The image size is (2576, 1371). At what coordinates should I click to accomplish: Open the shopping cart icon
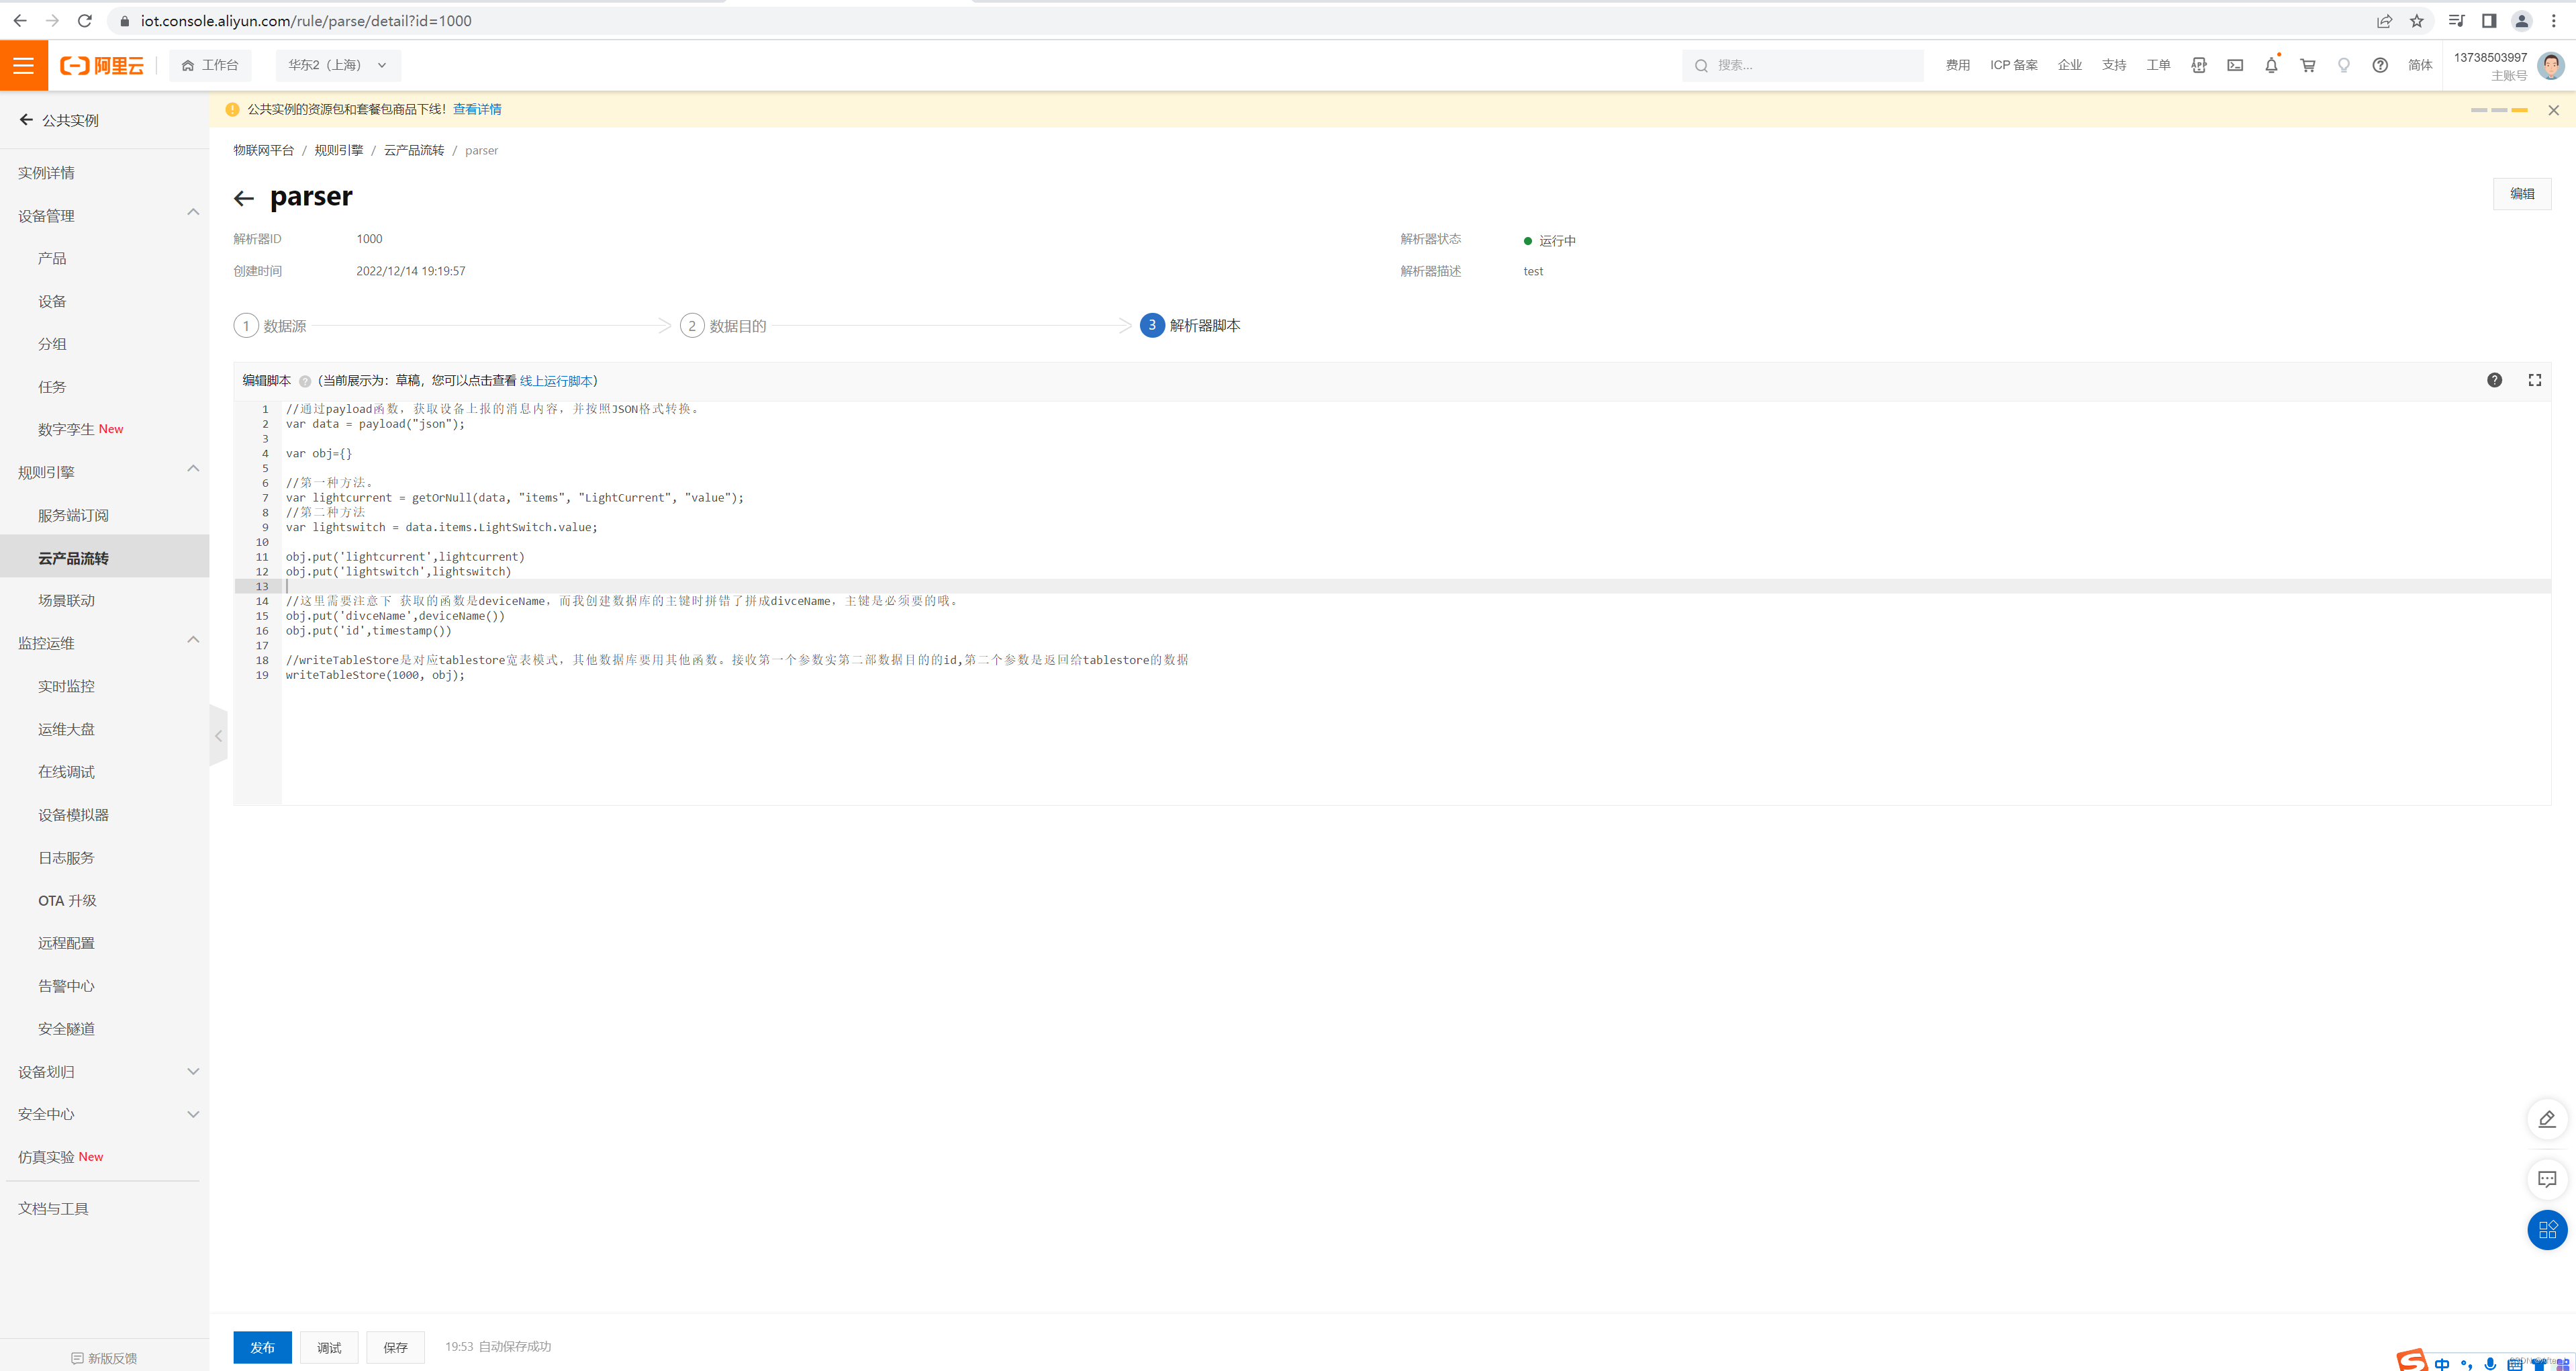point(2308,65)
